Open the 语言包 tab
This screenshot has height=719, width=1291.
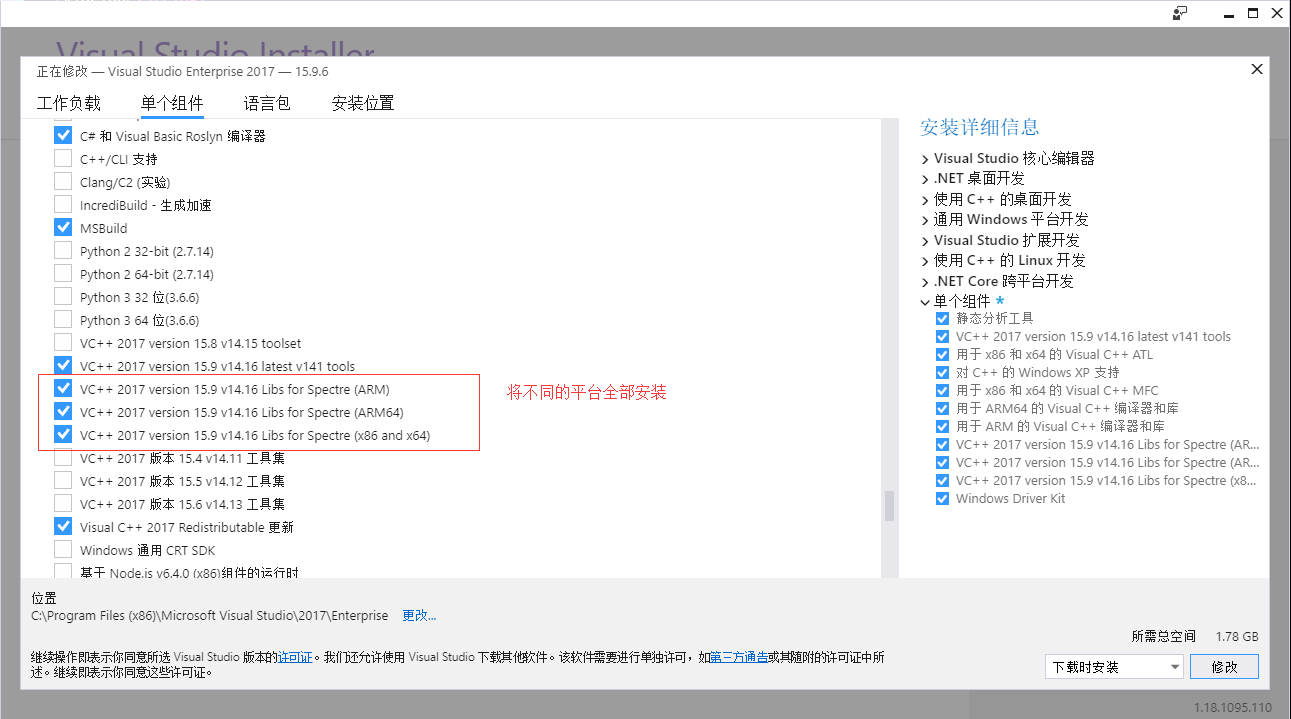[x=267, y=103]
